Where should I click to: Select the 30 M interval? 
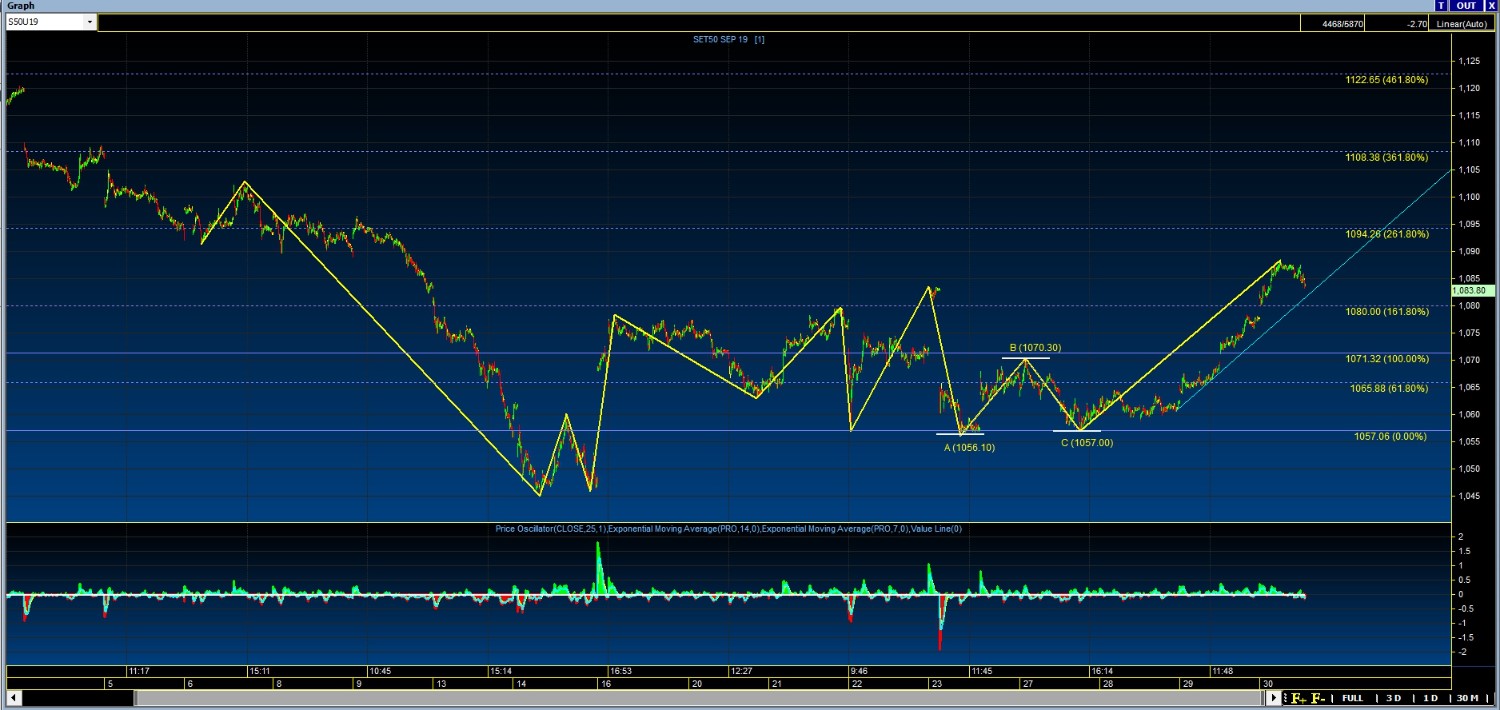pyautogui.click(x=1467, y=698)
